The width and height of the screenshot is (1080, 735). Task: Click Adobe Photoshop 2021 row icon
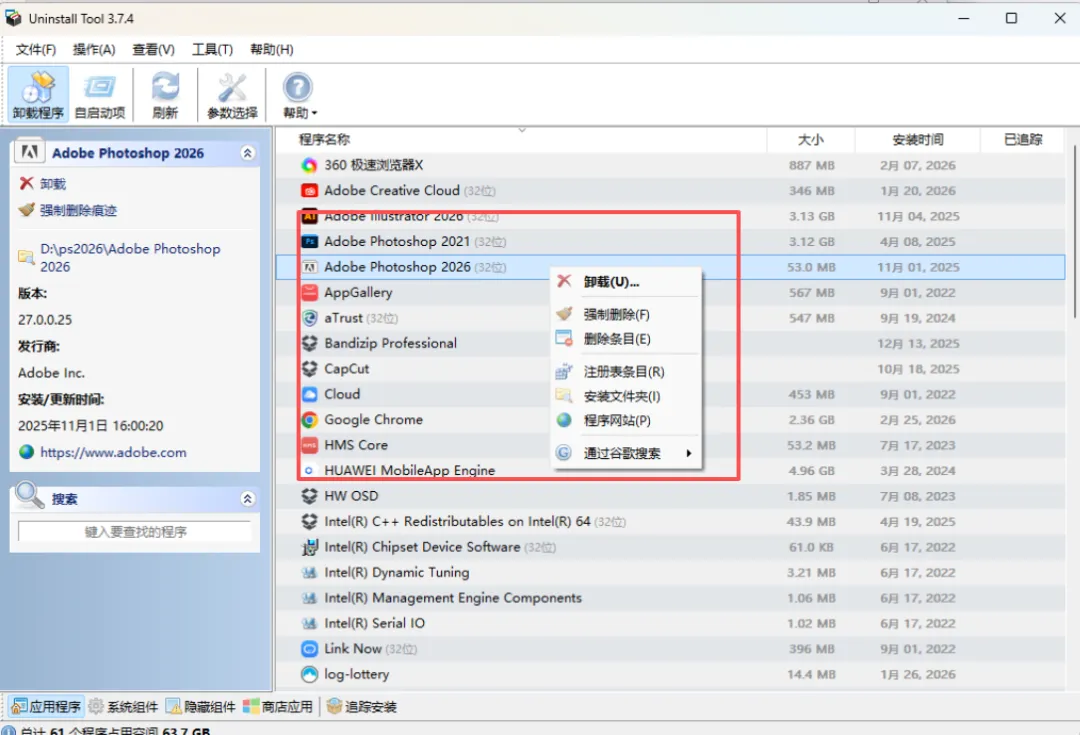click(x=309, y=242)
